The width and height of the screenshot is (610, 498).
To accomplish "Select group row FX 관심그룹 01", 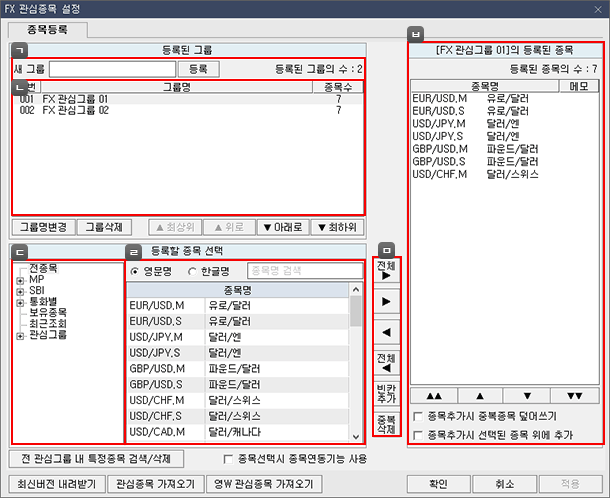I will click(188, 99).
